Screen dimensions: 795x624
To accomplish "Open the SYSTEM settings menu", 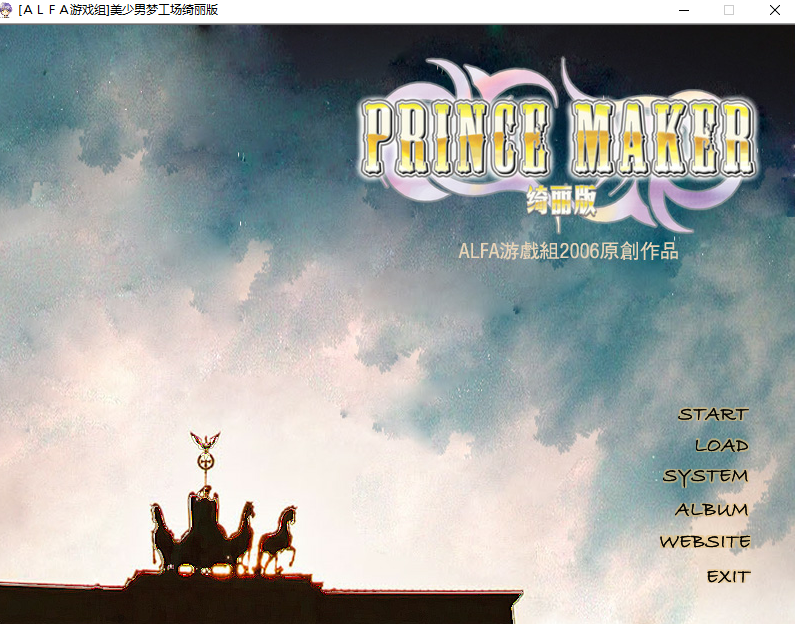I will point(705,476).
